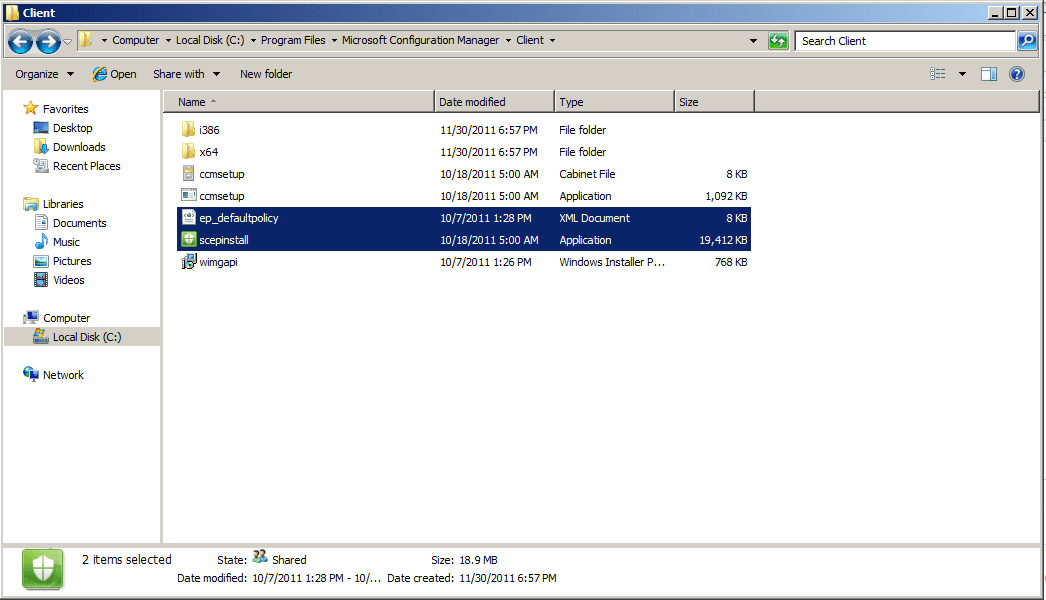Open the i386 folder entry
The image size is (1046, 600).
(x=464, y=129)
